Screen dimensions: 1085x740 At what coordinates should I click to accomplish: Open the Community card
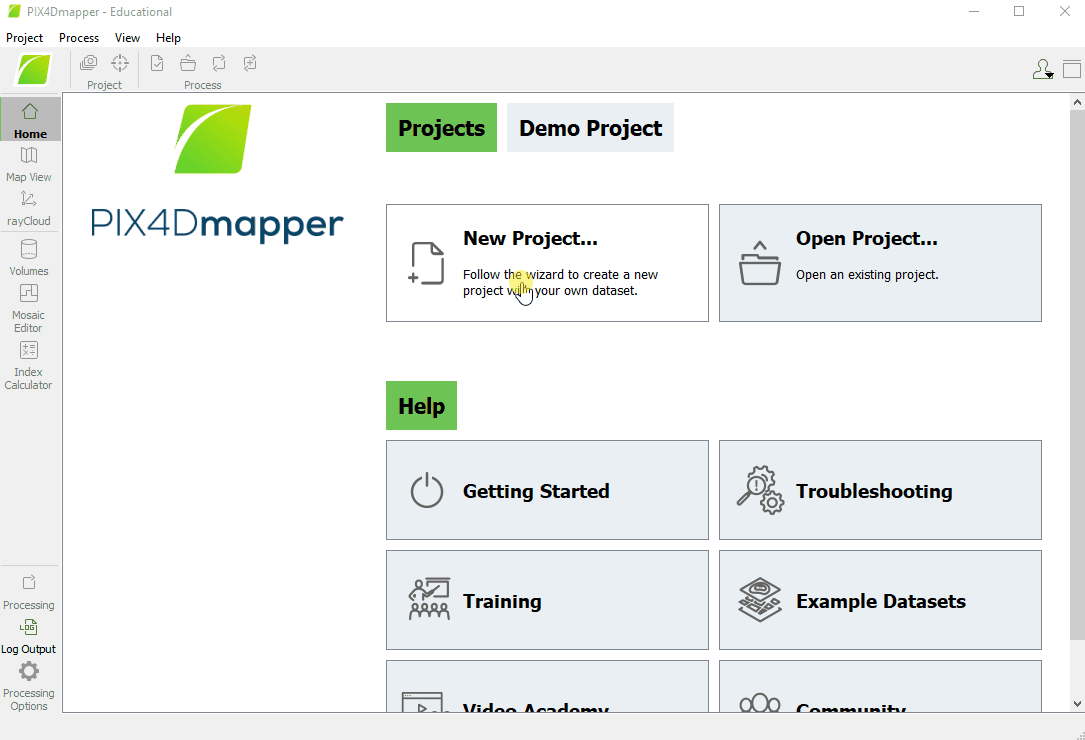[880, 686]
